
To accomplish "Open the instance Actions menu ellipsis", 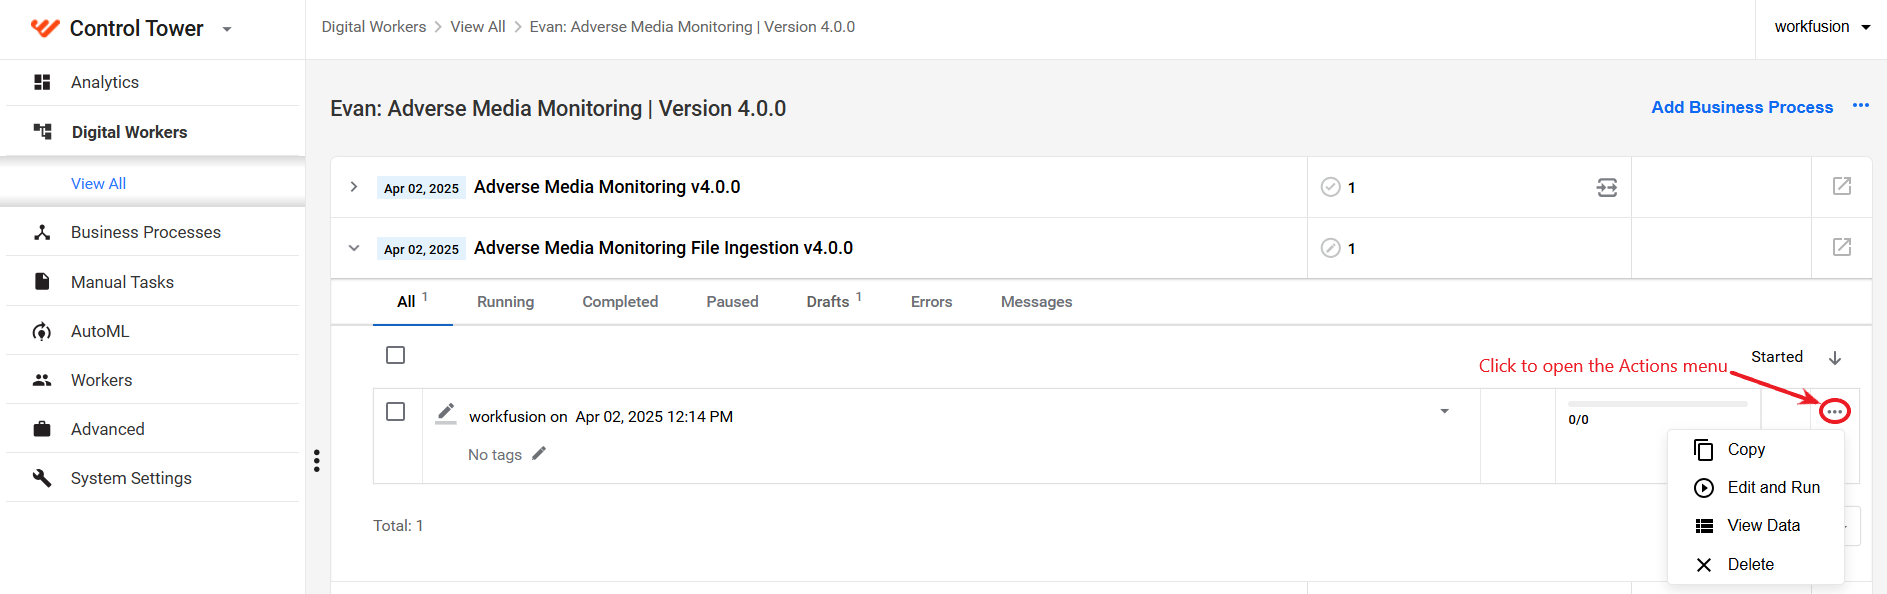I will click(x=1834, y=412).
